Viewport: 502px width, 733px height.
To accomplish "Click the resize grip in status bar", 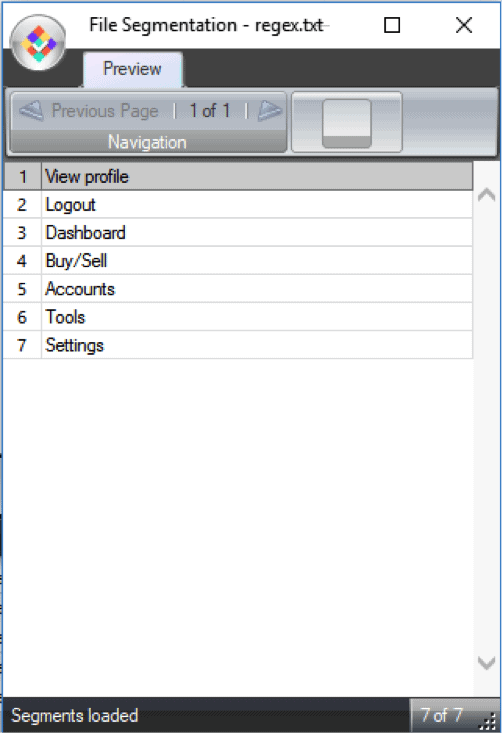I will point(489,722).
